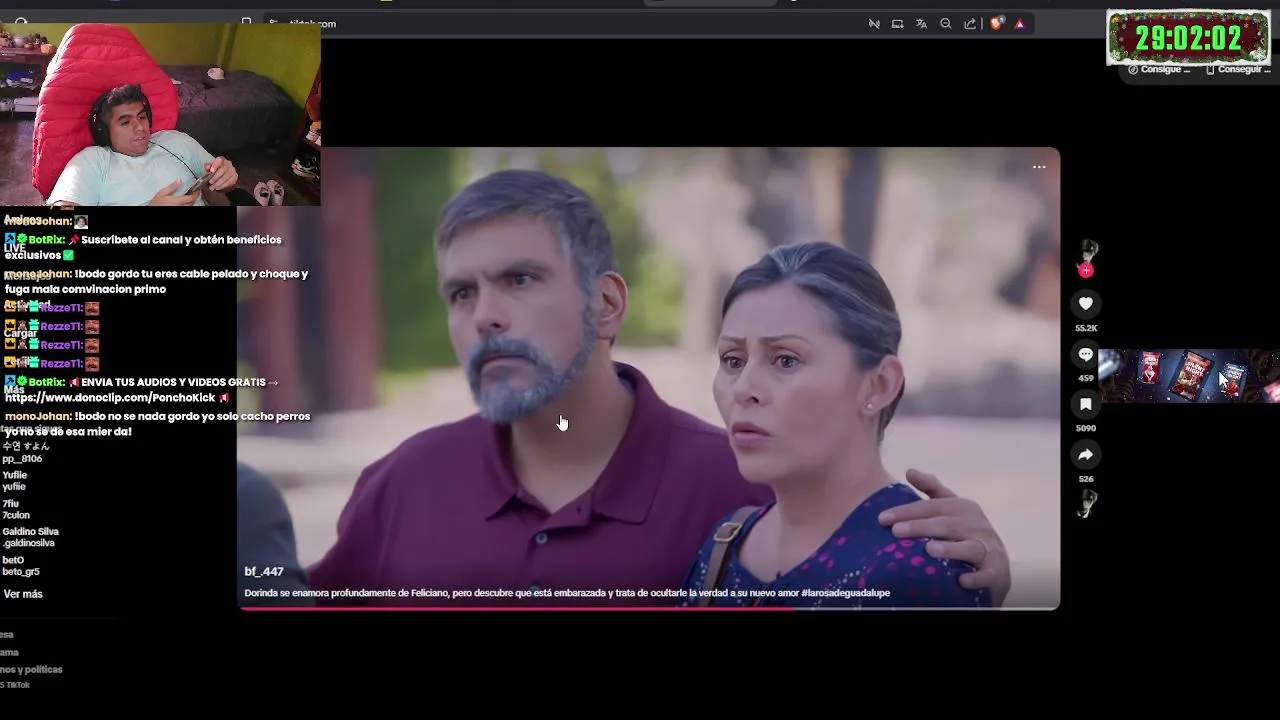The image size is (1280, 720).
Task: Click the donoclip.com/PonchoKick link in chat
Action: 110,398
